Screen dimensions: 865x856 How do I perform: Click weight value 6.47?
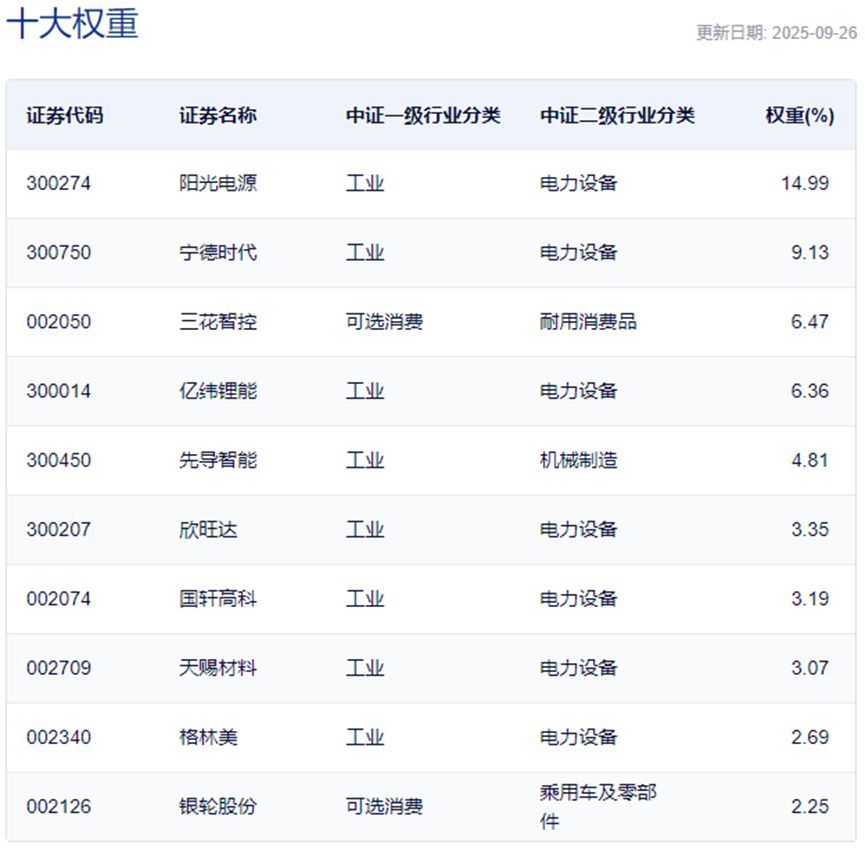point(810,322)
